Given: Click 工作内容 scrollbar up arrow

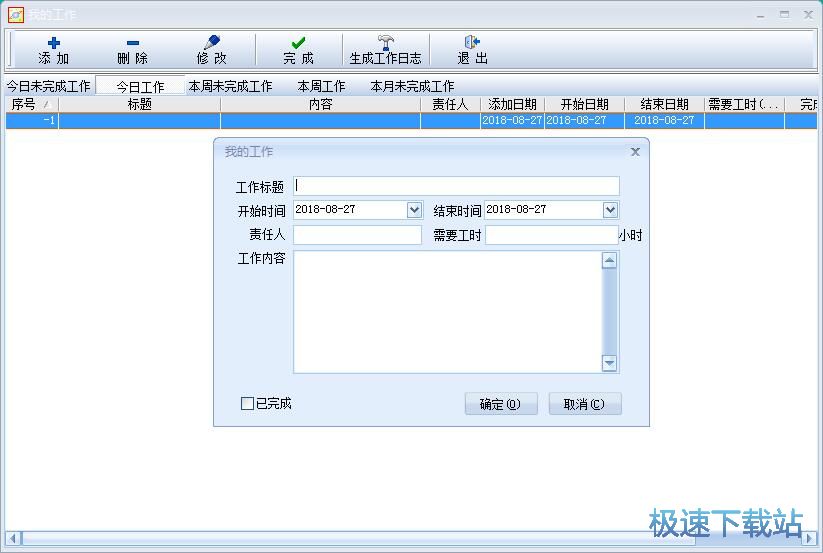Looking at the screenshot, I should point(609,260).
